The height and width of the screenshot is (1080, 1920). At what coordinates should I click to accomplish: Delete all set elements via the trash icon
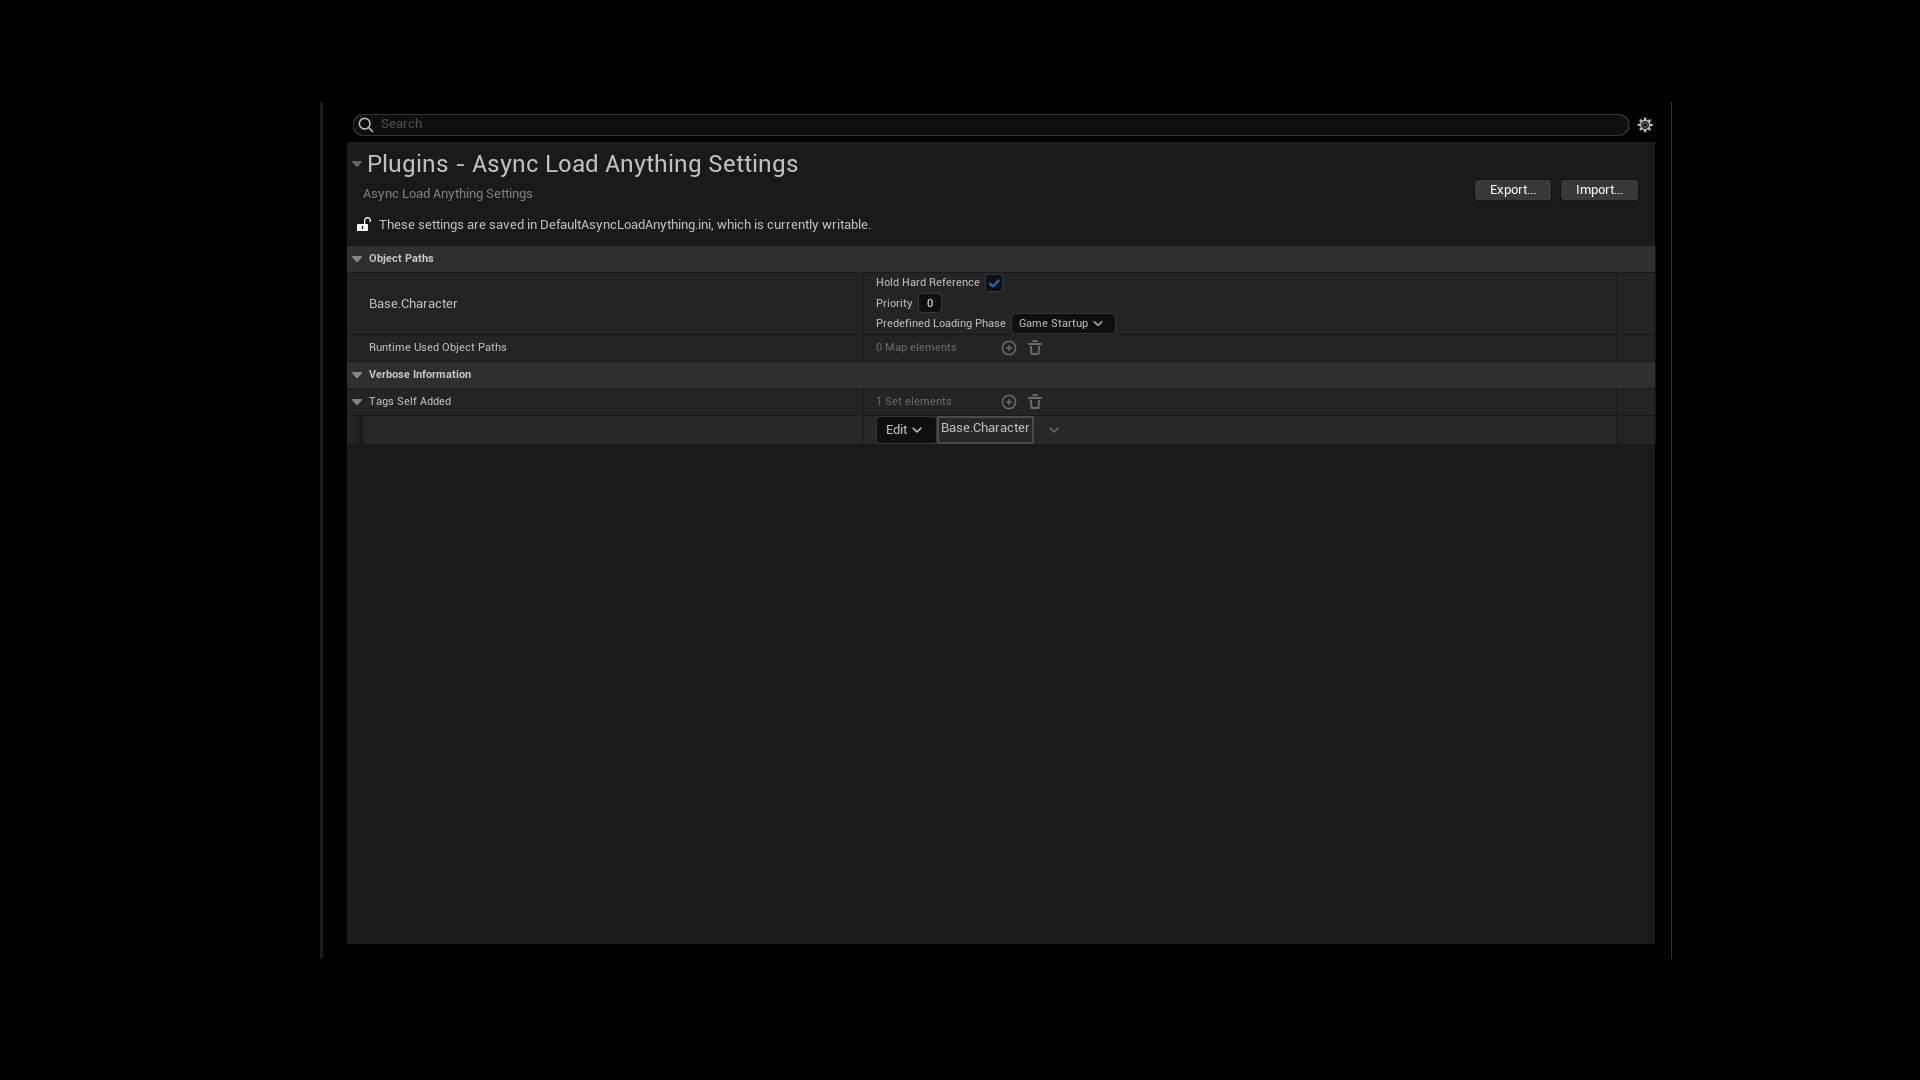1034,401
